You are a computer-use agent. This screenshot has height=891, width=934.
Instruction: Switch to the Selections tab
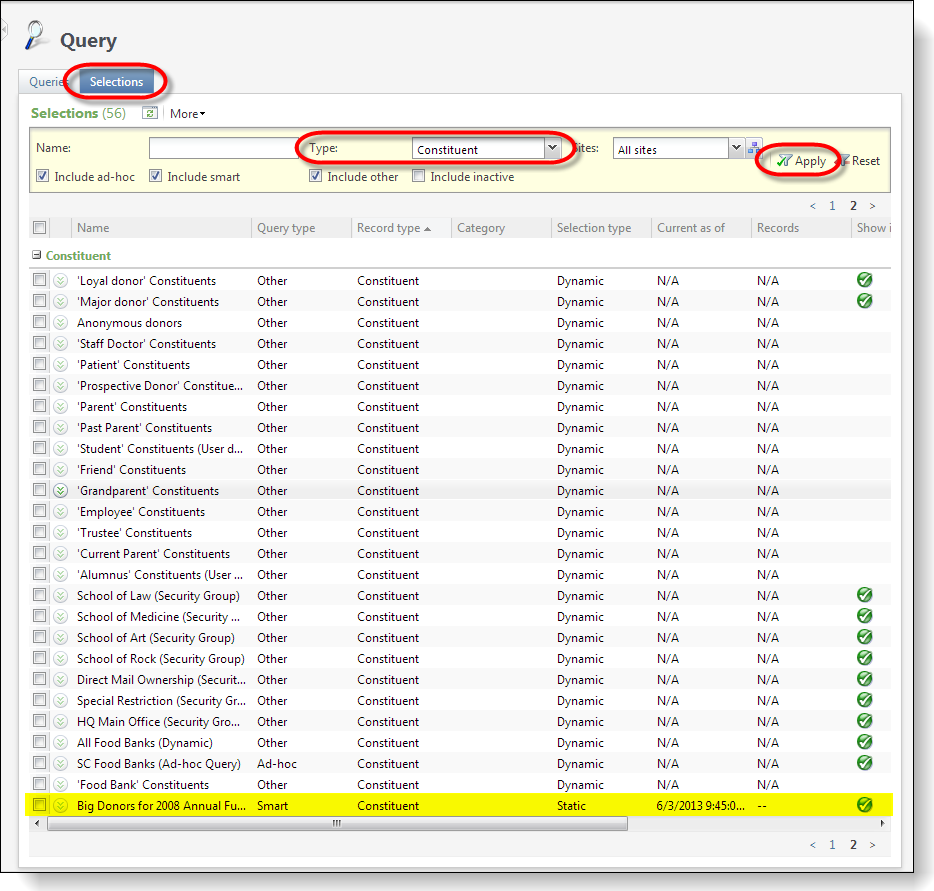(x=117, y=82)
